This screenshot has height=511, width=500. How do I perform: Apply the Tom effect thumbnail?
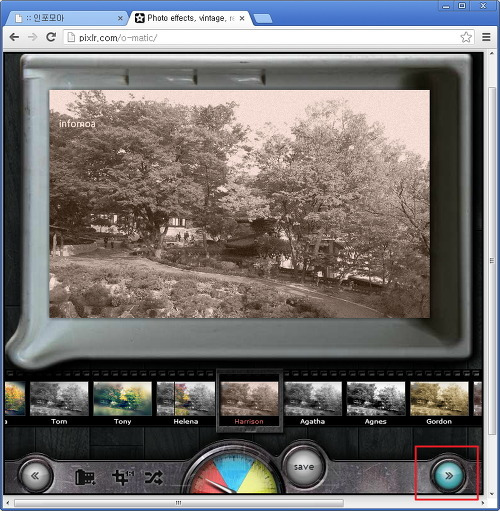(x=59, y=399)
